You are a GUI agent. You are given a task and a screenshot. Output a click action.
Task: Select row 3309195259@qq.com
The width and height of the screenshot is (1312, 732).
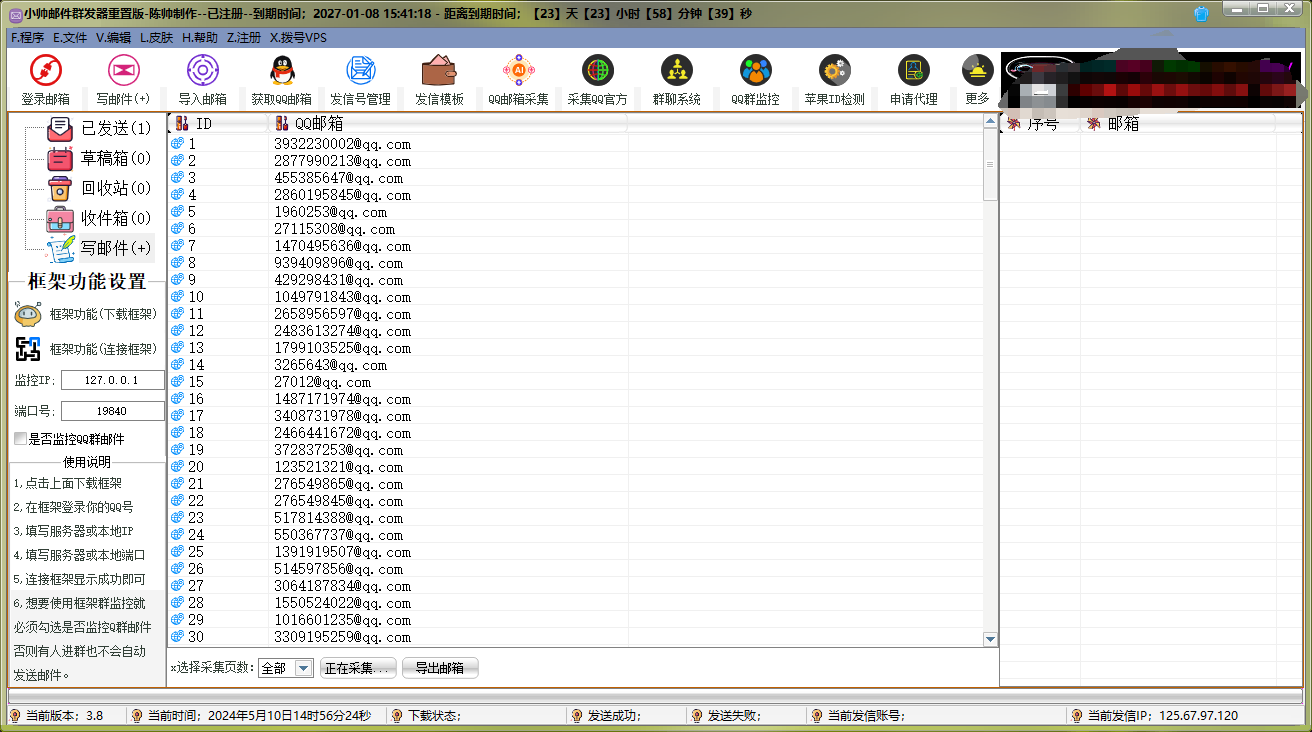click(x=576, y=637)
